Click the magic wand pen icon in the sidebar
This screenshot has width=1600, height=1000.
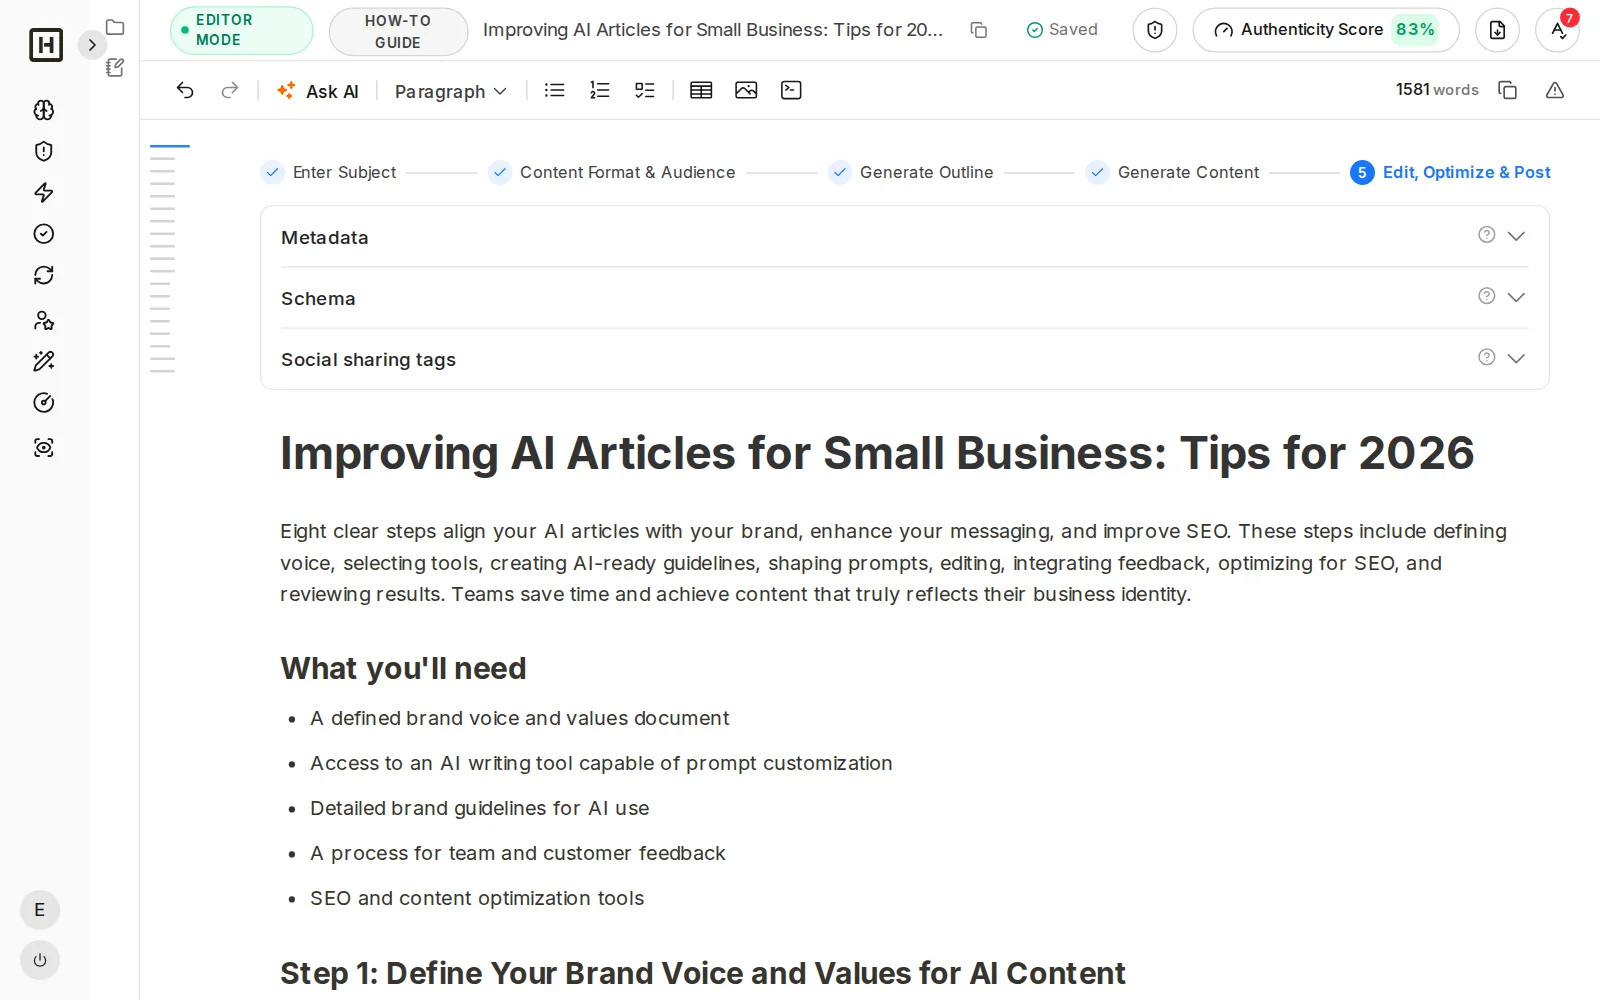click(44, 361)
